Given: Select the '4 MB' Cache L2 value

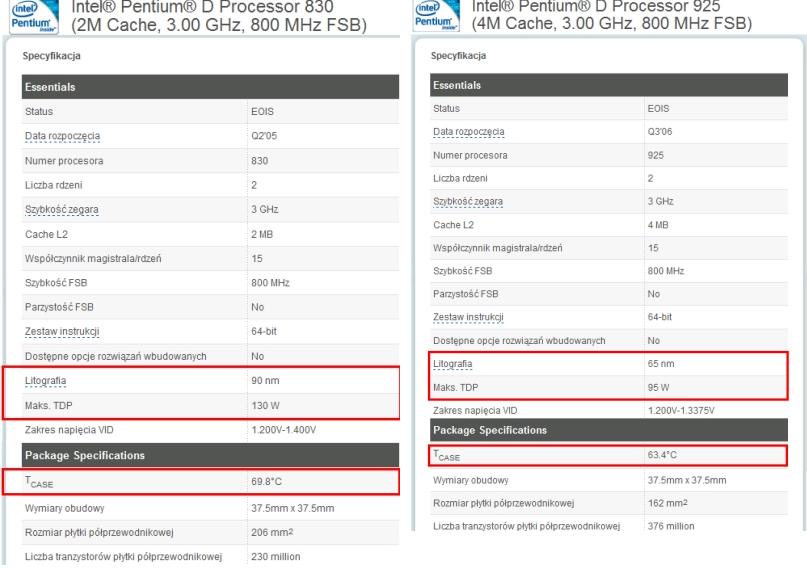Looking at the screenshot, I should [658, 225].
